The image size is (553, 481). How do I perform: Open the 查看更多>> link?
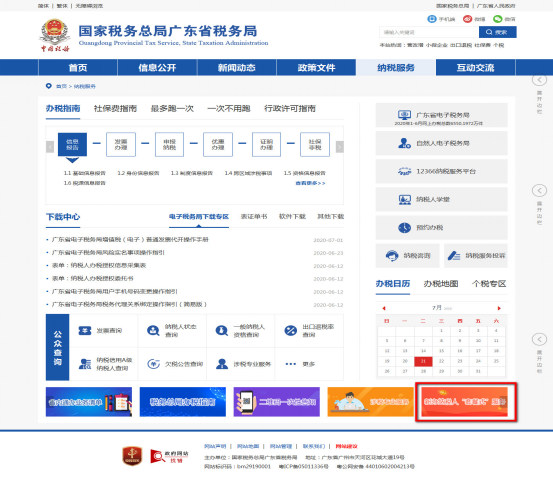[310, 183]
